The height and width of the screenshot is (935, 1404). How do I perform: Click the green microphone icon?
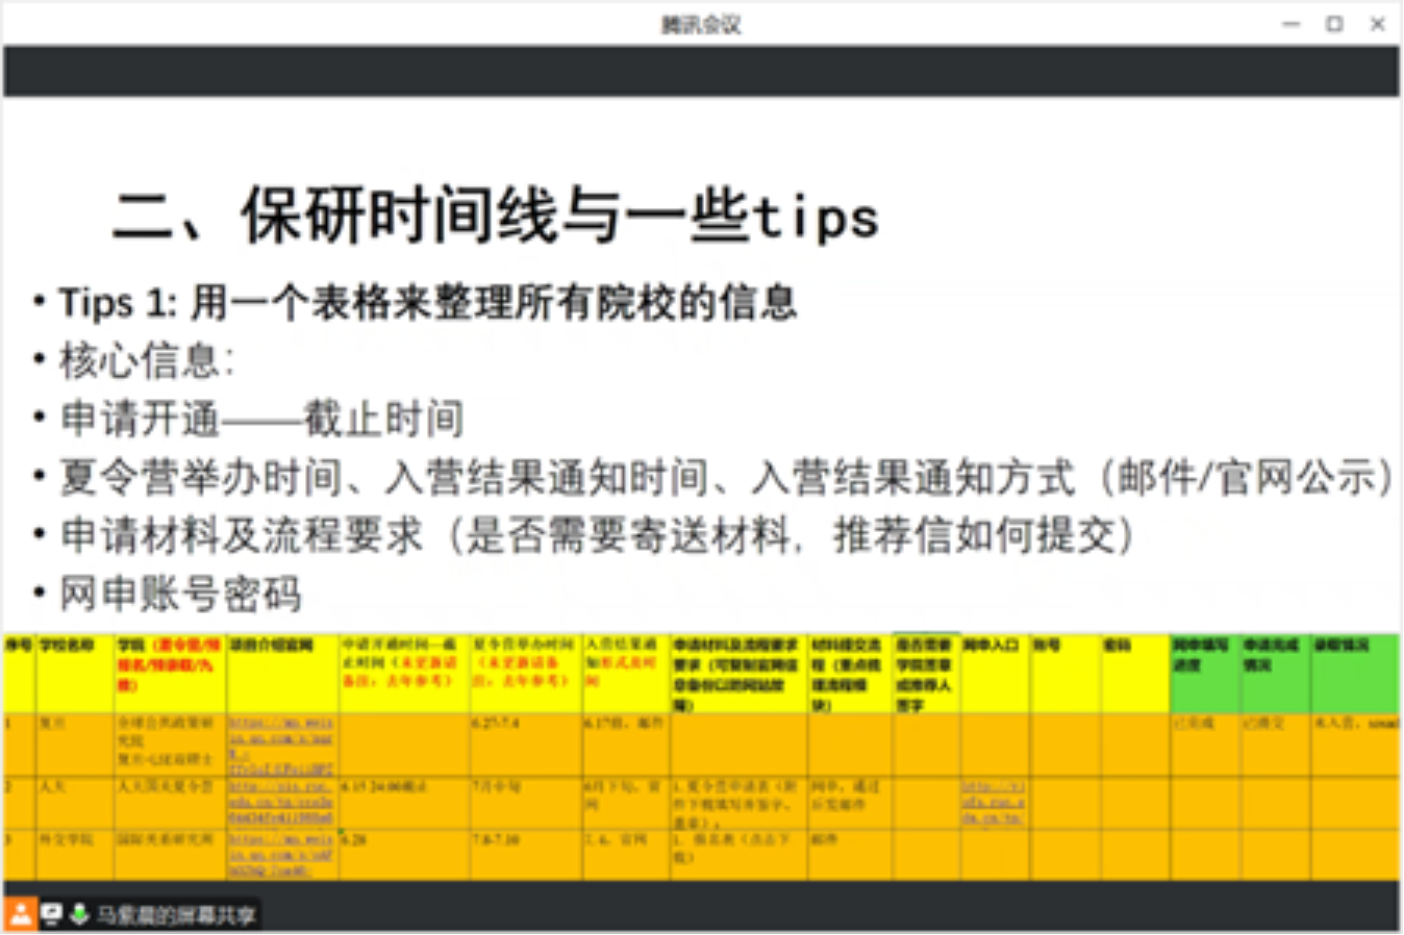tap(79, 914)
